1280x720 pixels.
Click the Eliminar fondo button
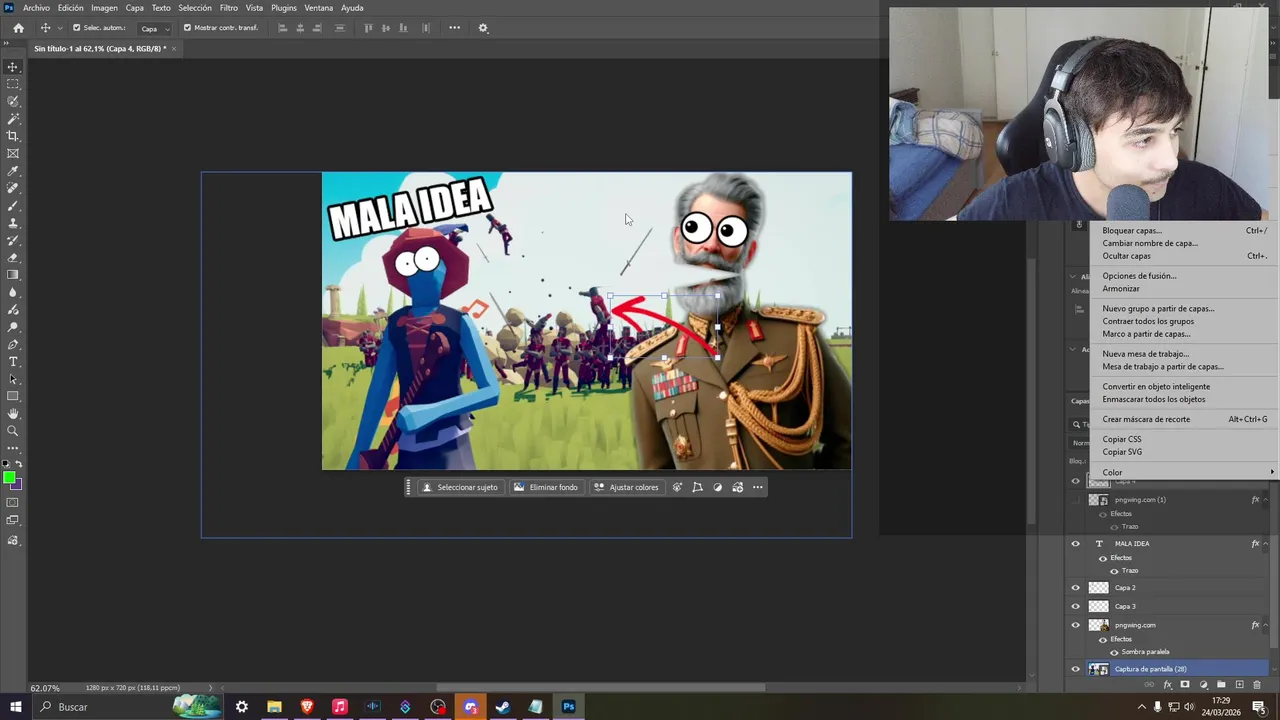[x=546, y=487]
